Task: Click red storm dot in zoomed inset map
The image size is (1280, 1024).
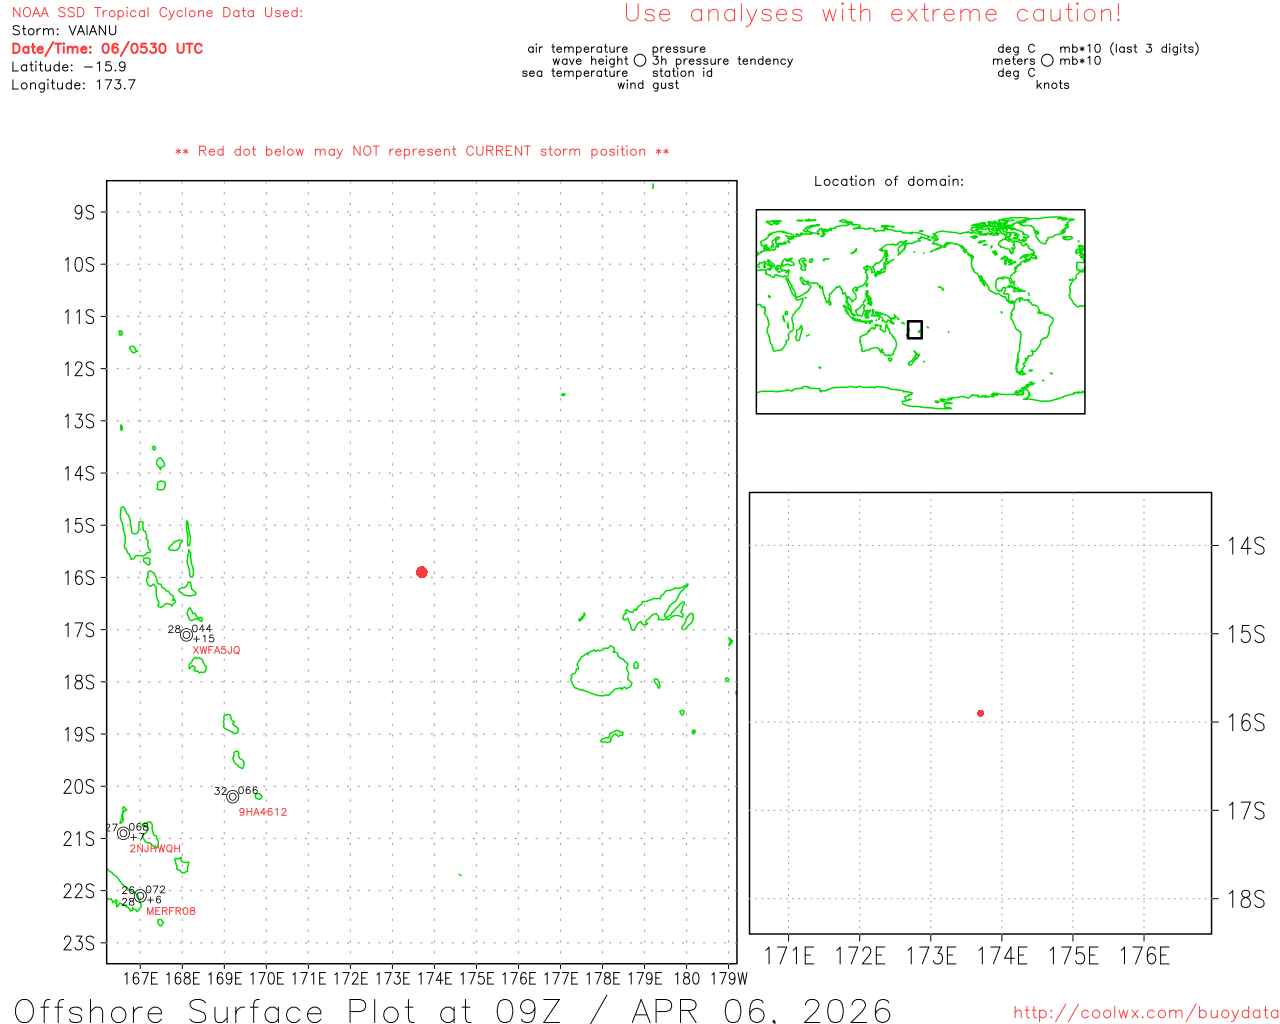Action: [980, 713]
